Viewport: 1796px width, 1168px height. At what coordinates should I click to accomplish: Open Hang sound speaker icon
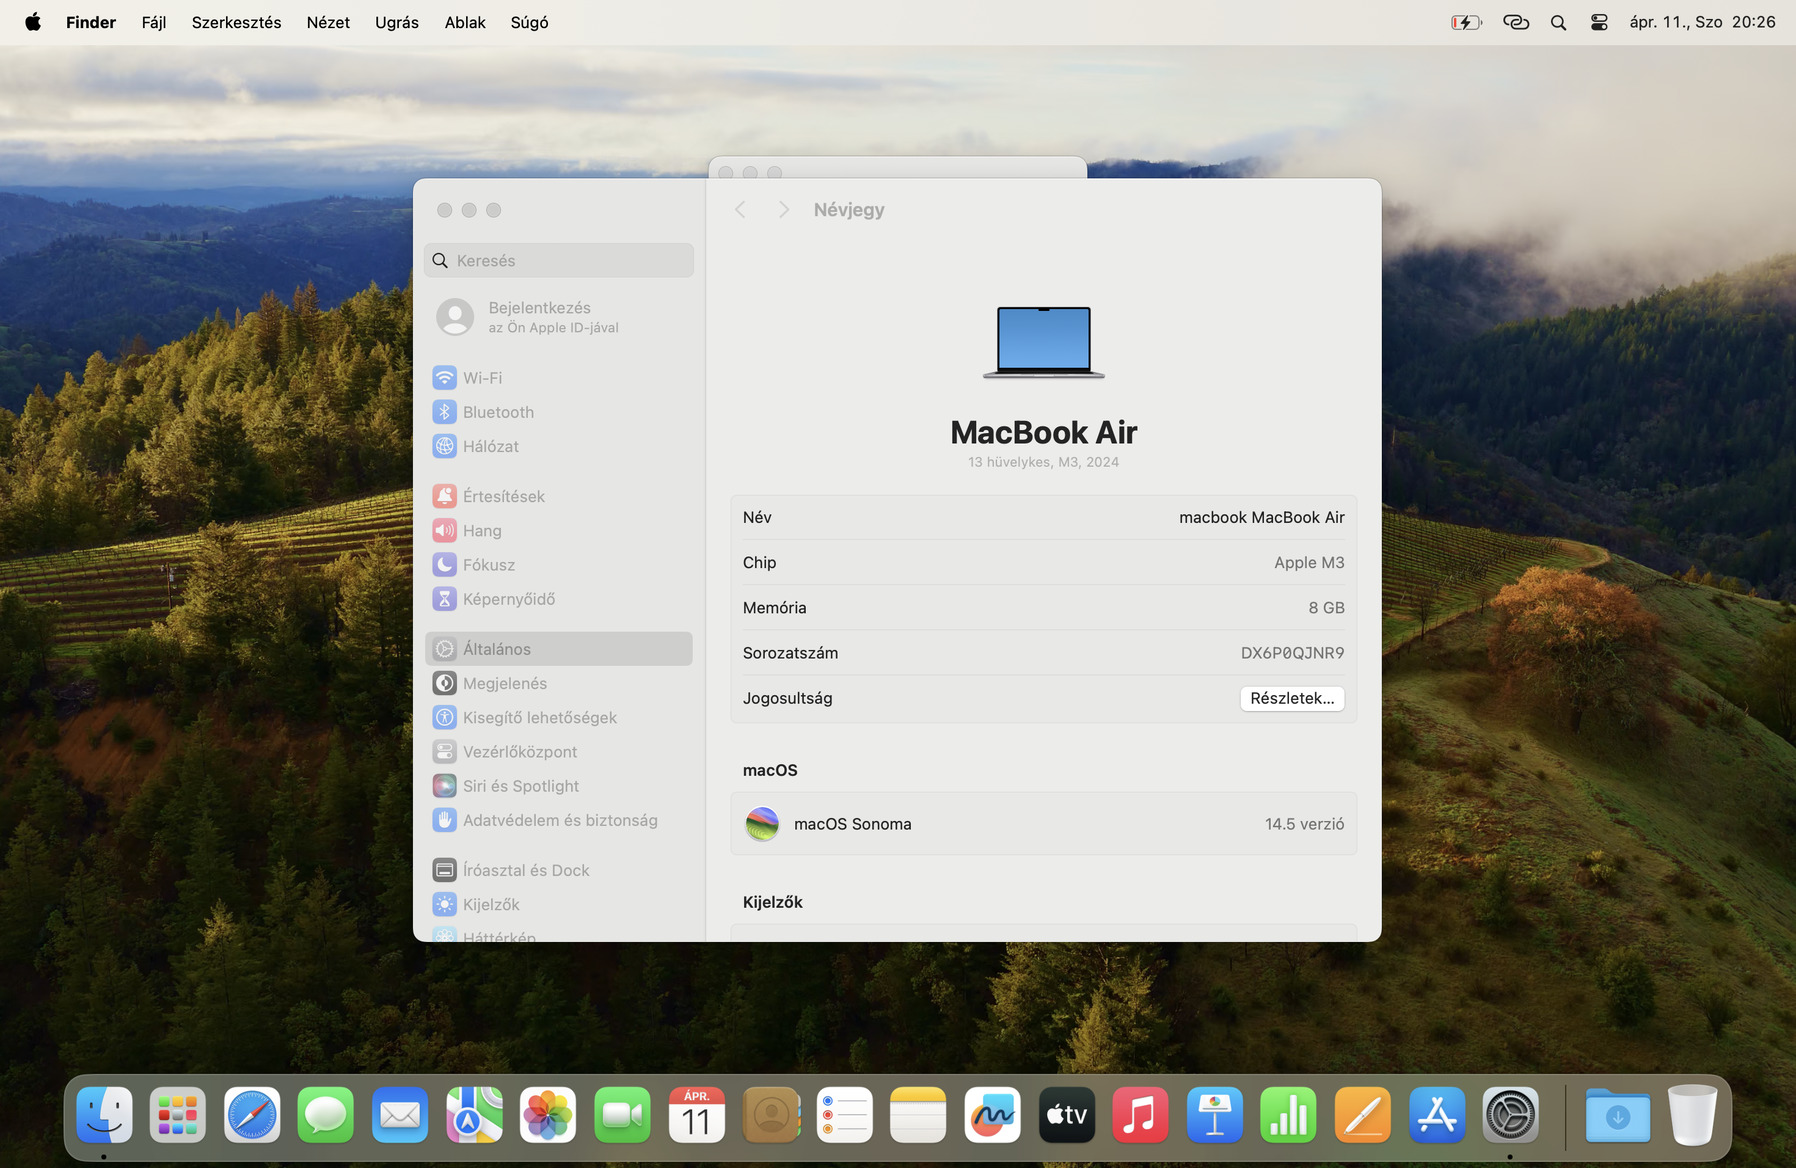click(444, 530)
